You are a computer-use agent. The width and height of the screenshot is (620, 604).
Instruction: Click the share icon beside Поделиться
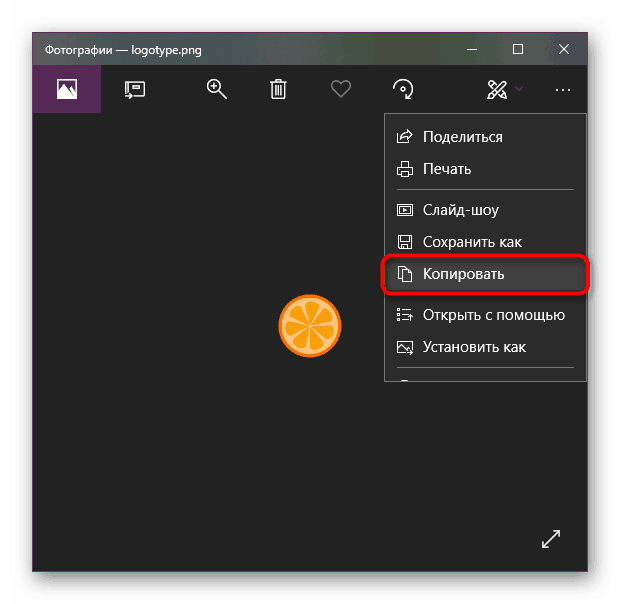pyautogui.click(x=405, y=137)
